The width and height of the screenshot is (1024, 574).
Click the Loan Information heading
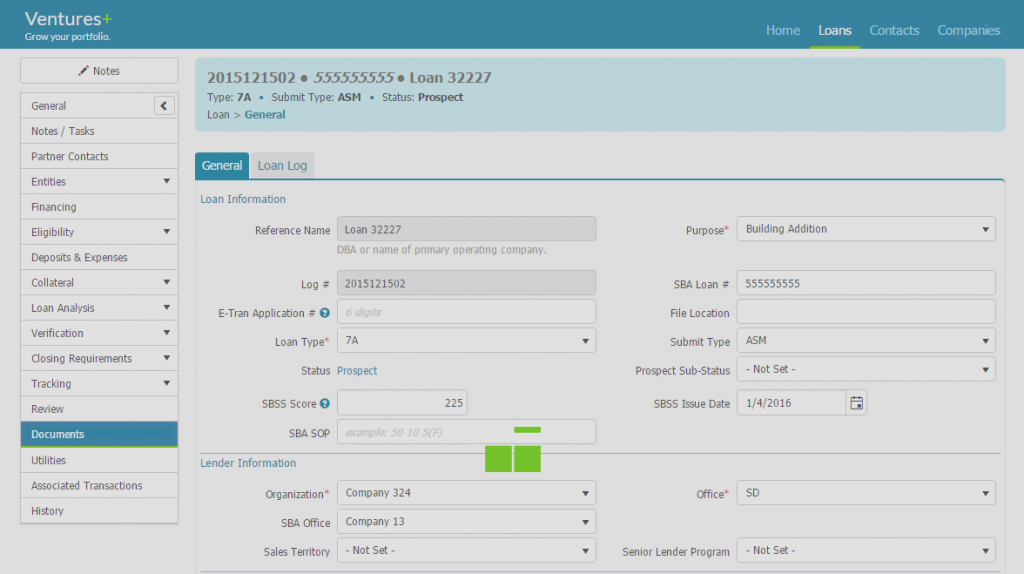pyautogui.click(x=243, y=199)
